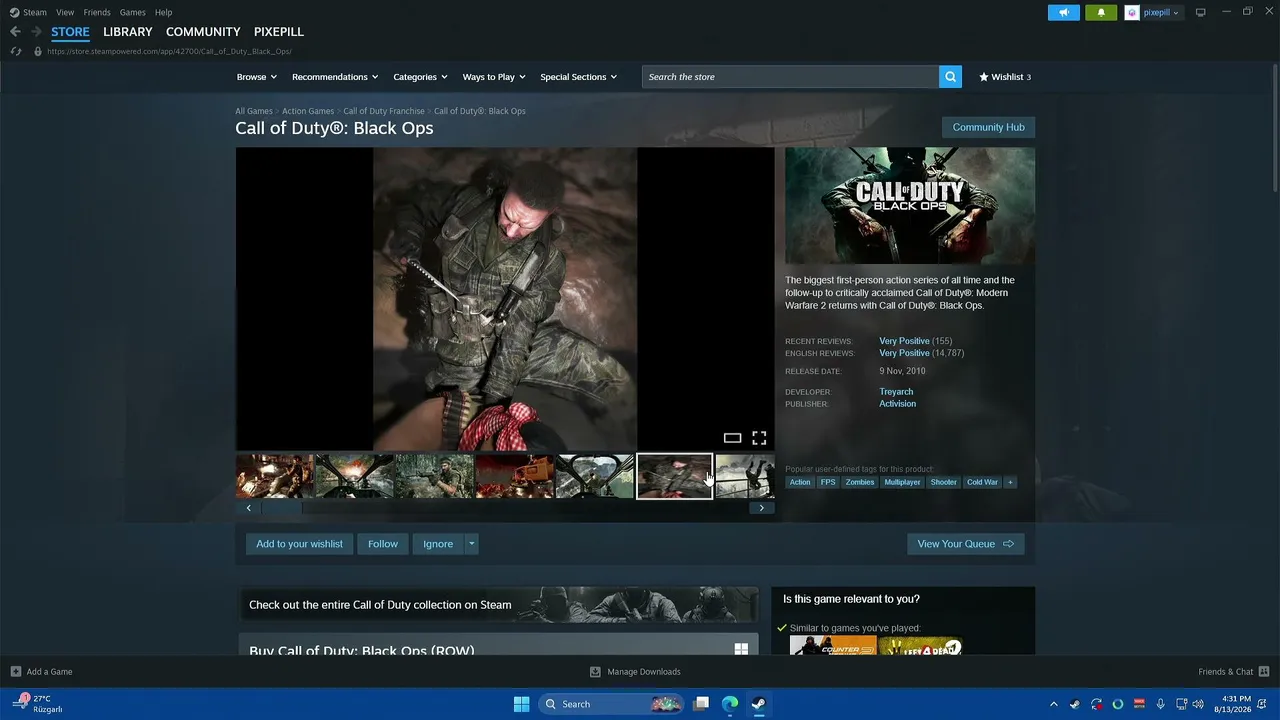Screen dimensions: 1280x720
Task: Open the Call of Duty collection banner
Action: pyautogui.click(x=498, y=605)
